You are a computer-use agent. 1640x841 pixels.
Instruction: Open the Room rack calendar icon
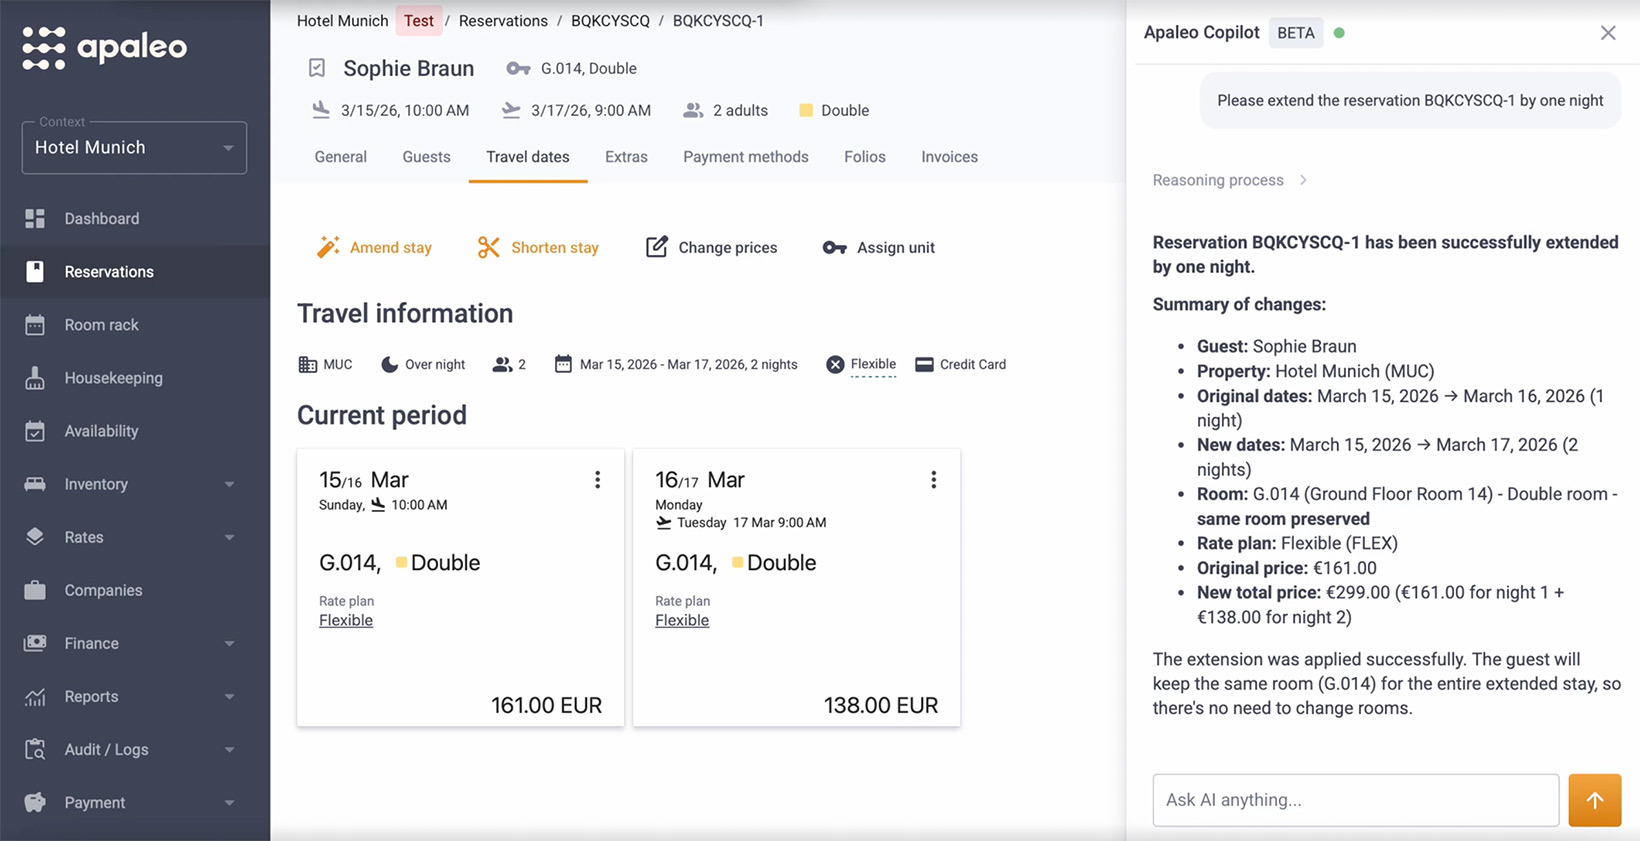[x=35, y=325]
